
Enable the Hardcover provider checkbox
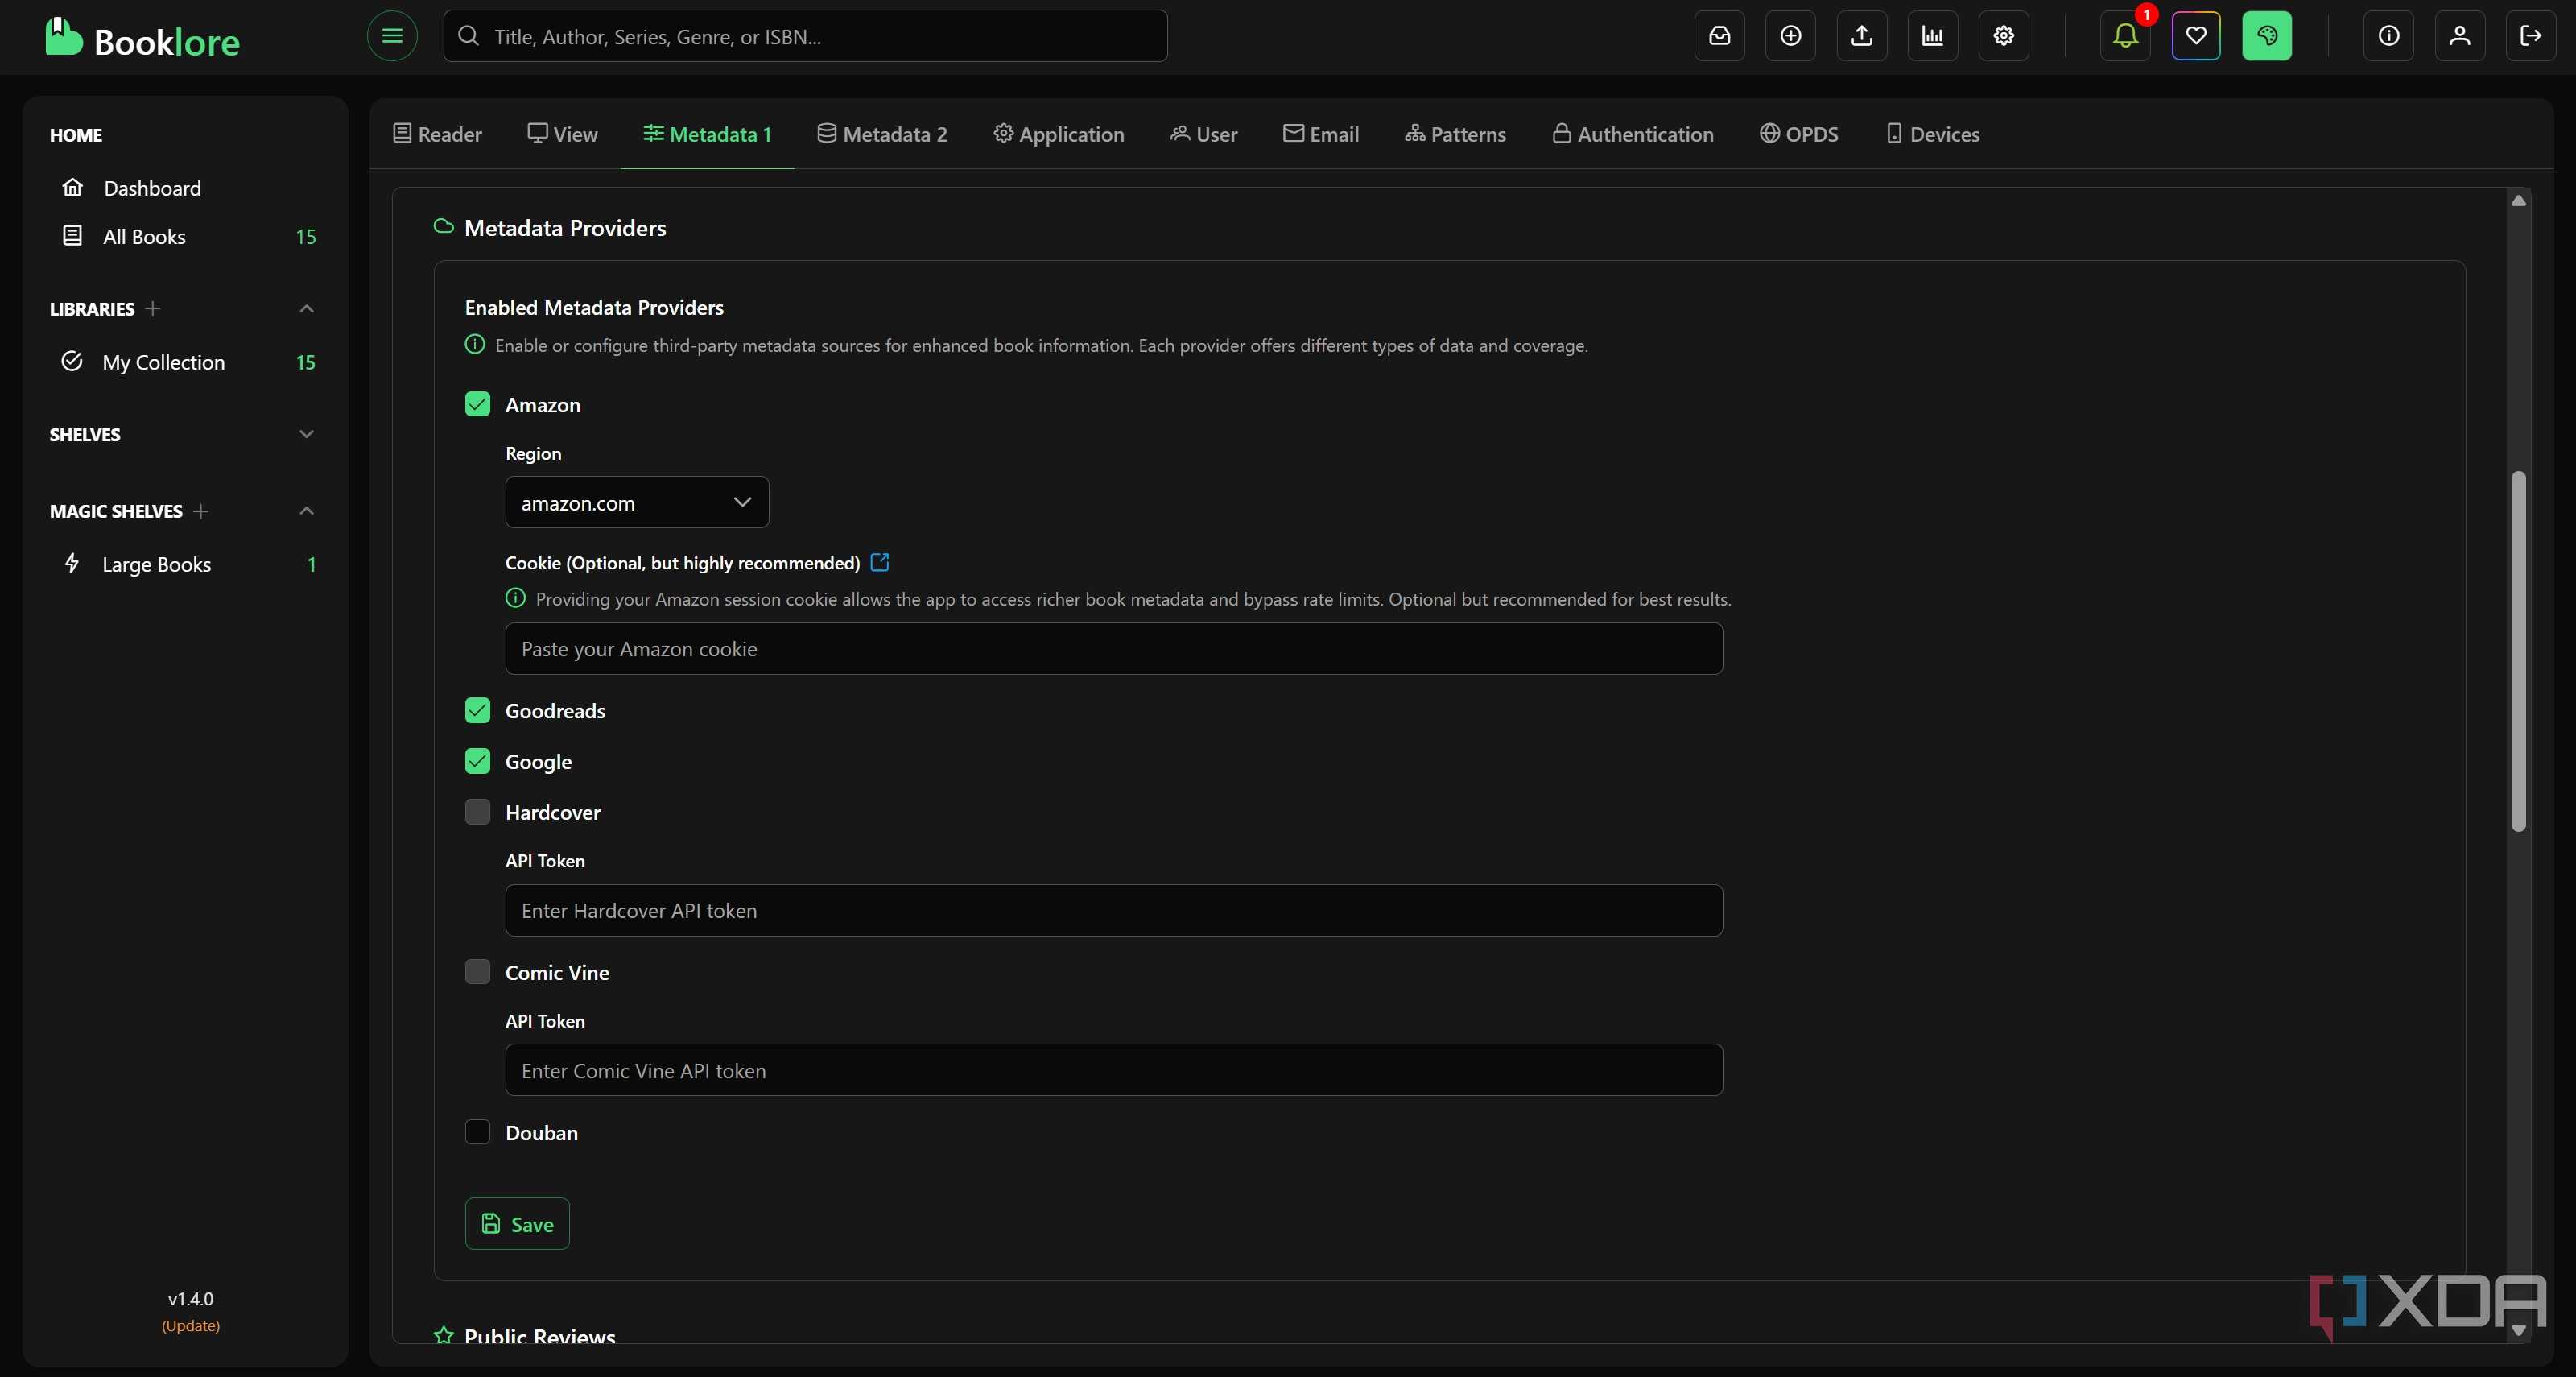pos(478,812)
